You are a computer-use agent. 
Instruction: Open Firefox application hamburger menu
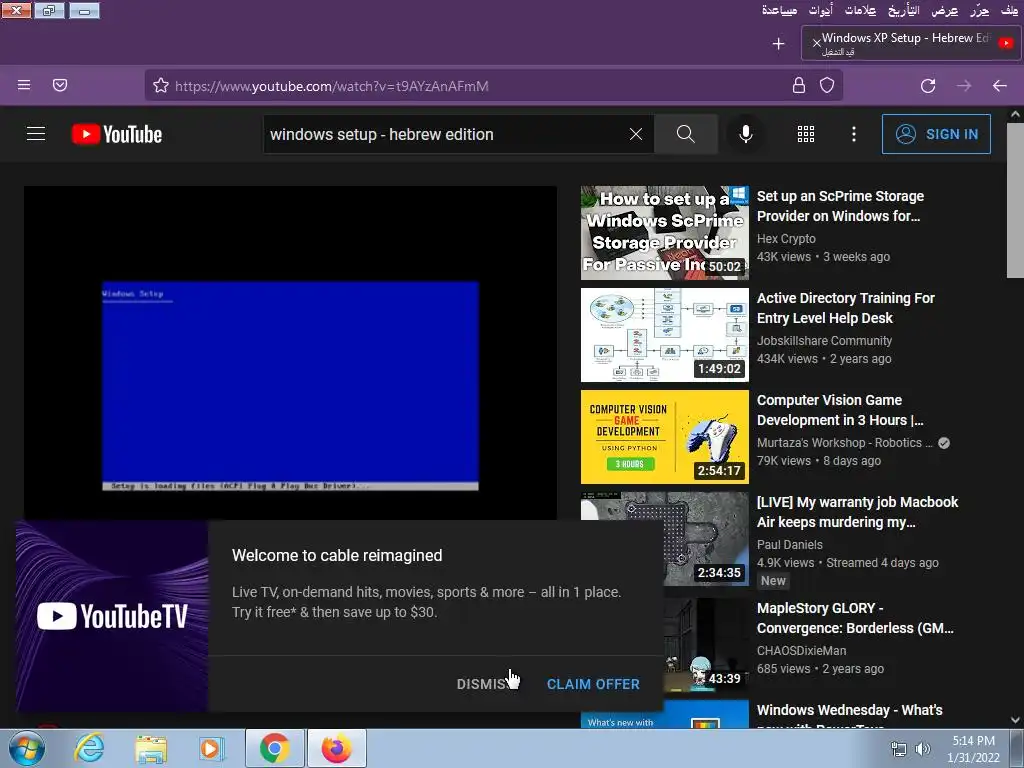[x=24, y=85]
